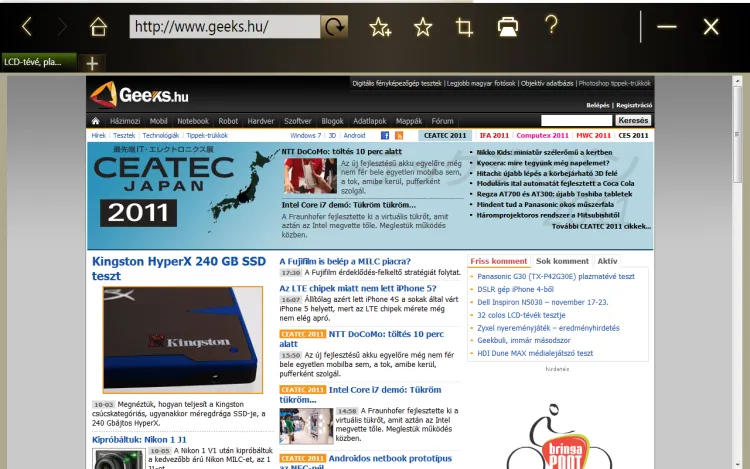Image resolution: width=750 pixels, height=469 pixels.
Task: Add page to favorites (star plus)
Action: (x=380, y=27)
